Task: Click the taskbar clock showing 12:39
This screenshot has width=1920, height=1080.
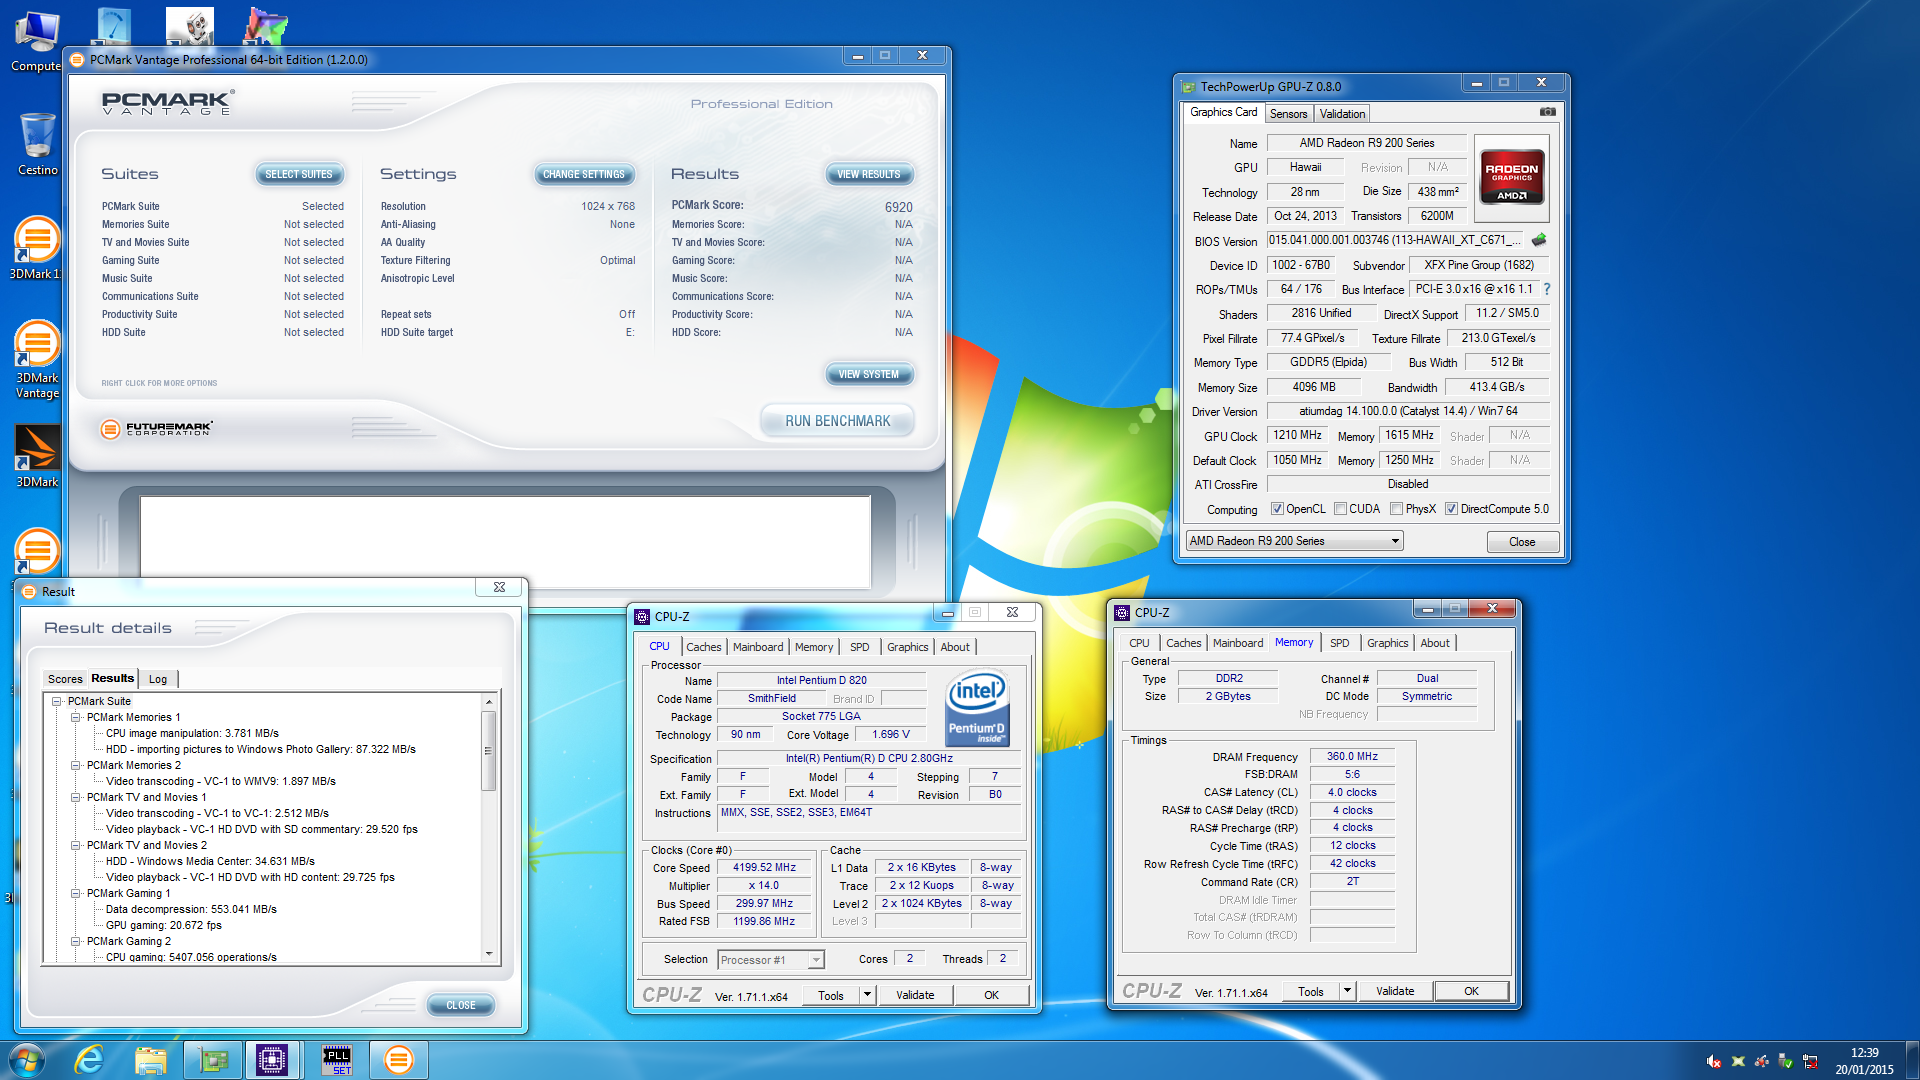Action: [1864, 1061]
